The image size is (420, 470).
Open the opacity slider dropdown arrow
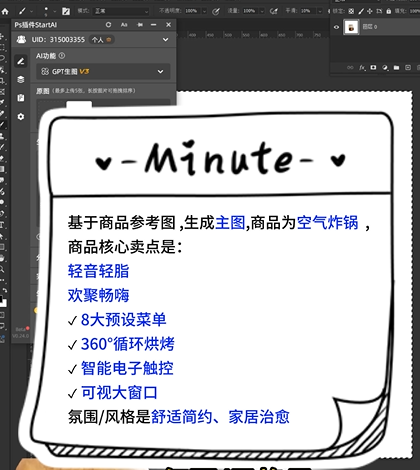204,11
